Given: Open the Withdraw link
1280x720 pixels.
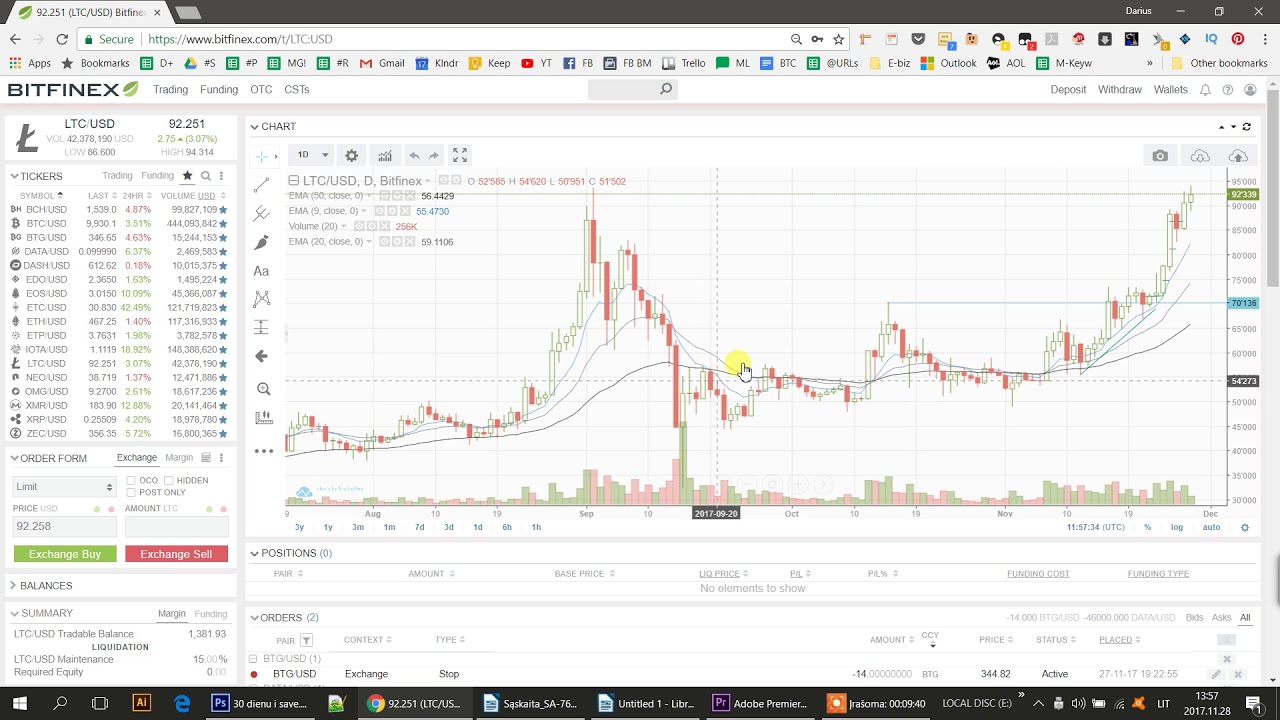Looking at the screenshot, I should 1120,90.
